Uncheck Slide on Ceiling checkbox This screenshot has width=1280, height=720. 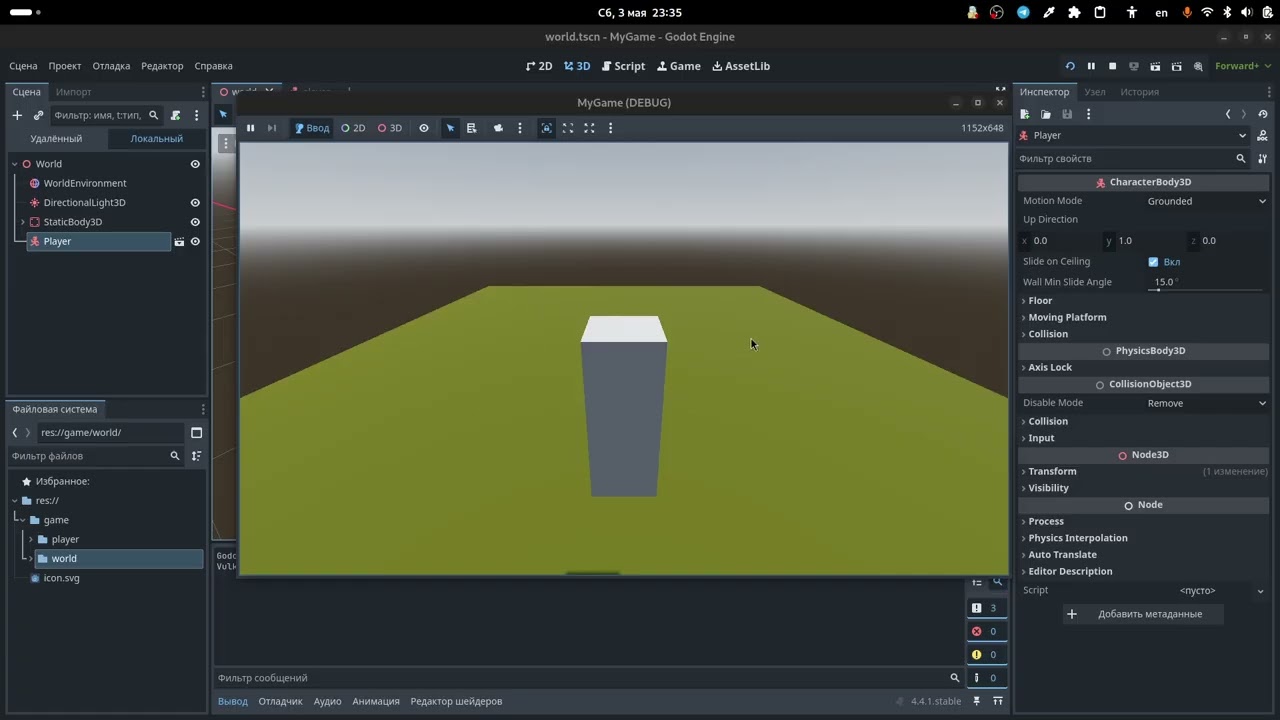1153,262
